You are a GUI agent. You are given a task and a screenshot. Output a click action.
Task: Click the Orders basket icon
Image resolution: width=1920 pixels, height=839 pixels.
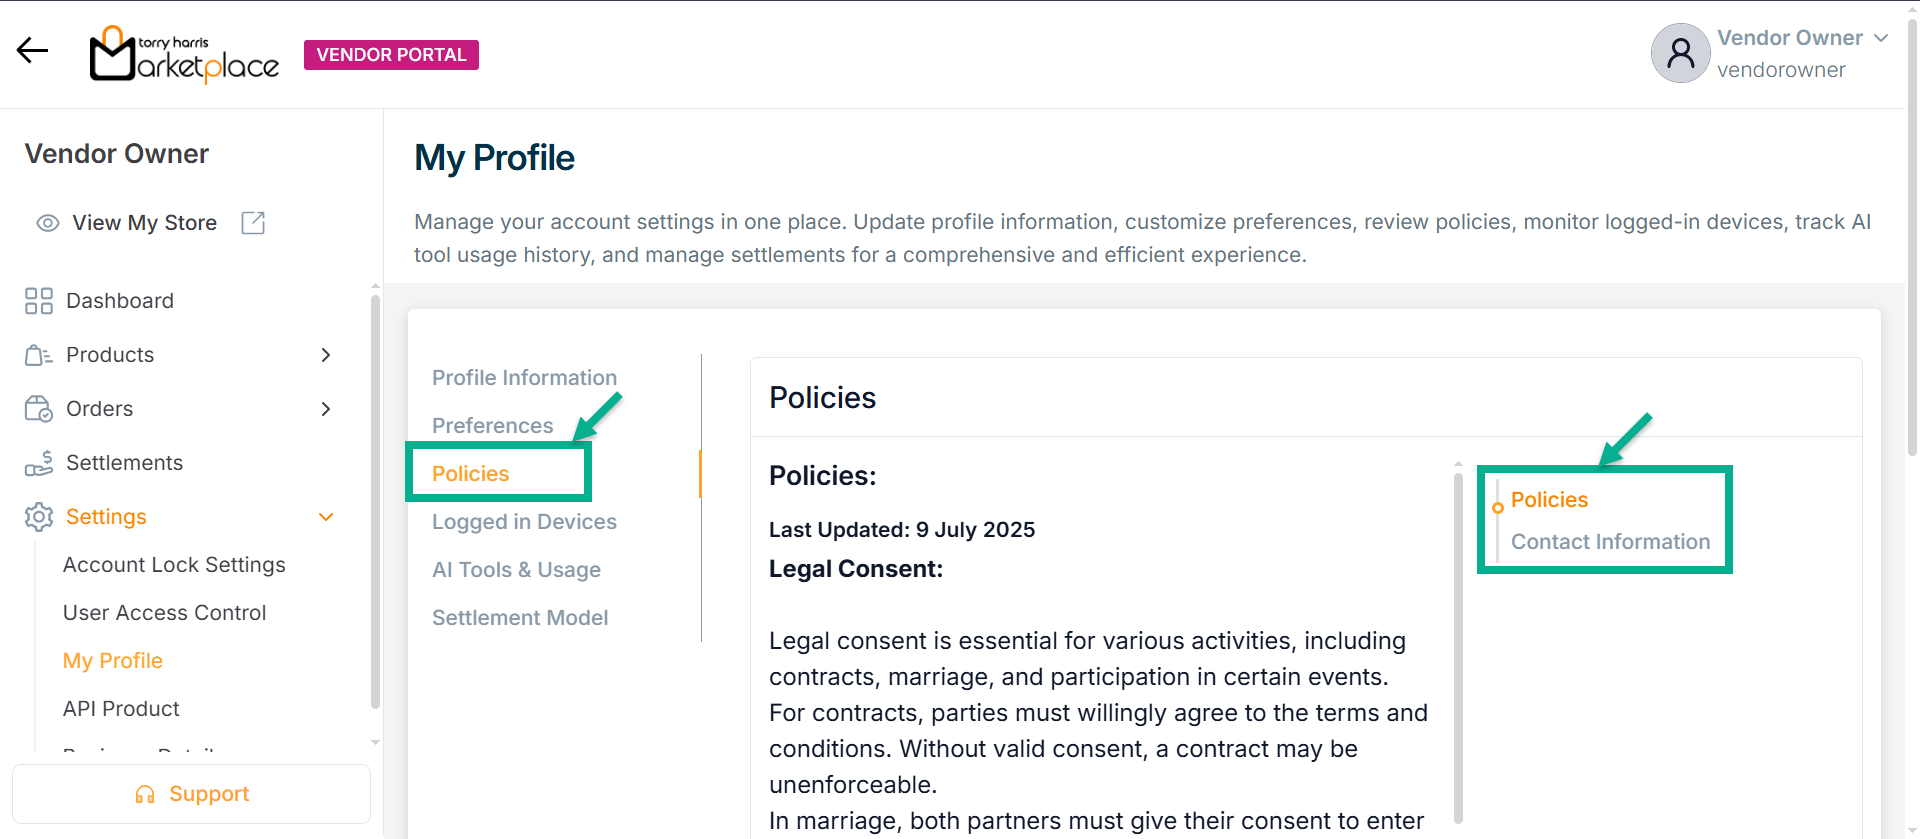(x=39, y=409)
